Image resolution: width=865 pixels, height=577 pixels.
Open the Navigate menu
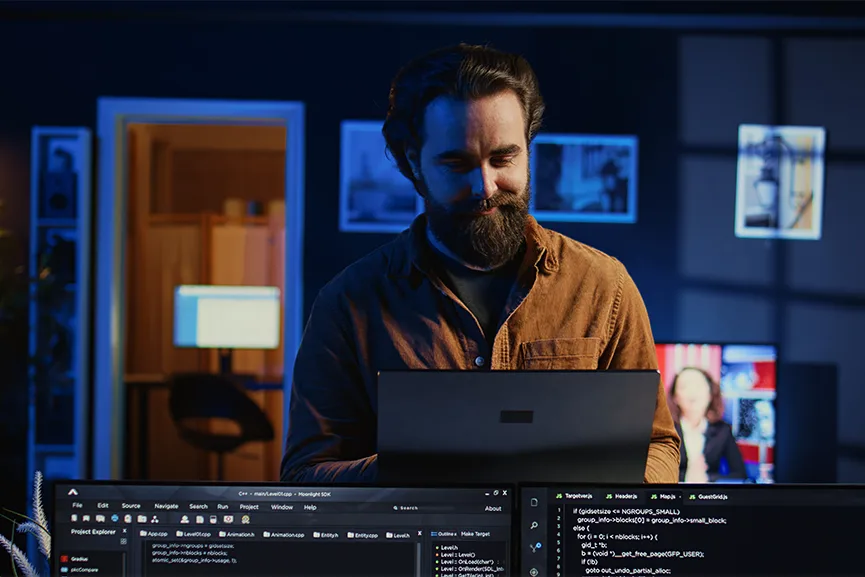[166, 506]
